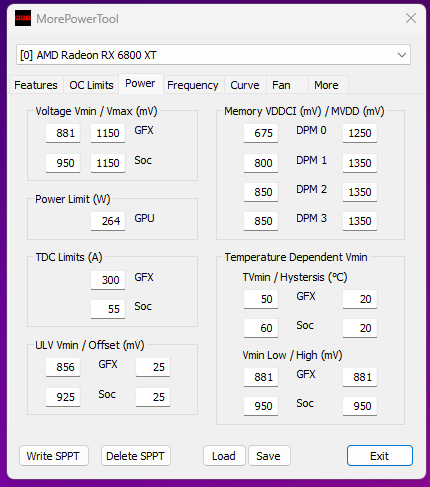Switch to the Features tab
This screenshot has height=487, width=430.
(x=36, y=85)
